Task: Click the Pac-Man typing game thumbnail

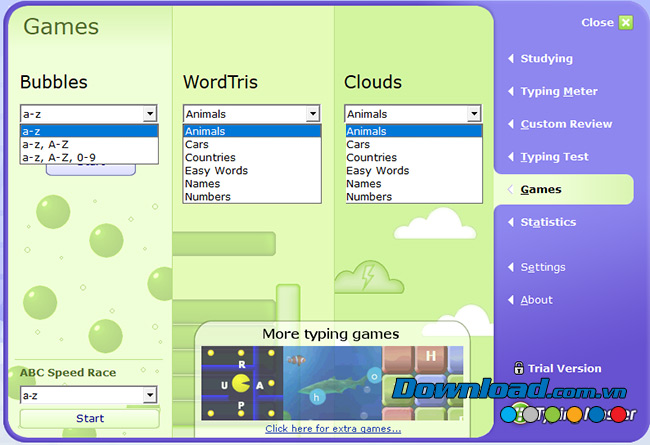Action: pos(242,383)
